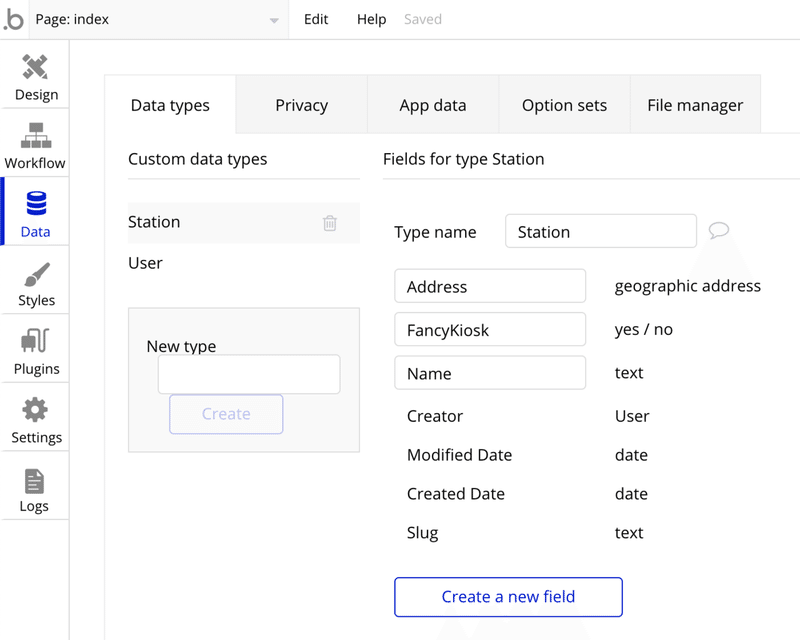Click the geographic address type label
The image size is (800, 640).
point(687,286)
